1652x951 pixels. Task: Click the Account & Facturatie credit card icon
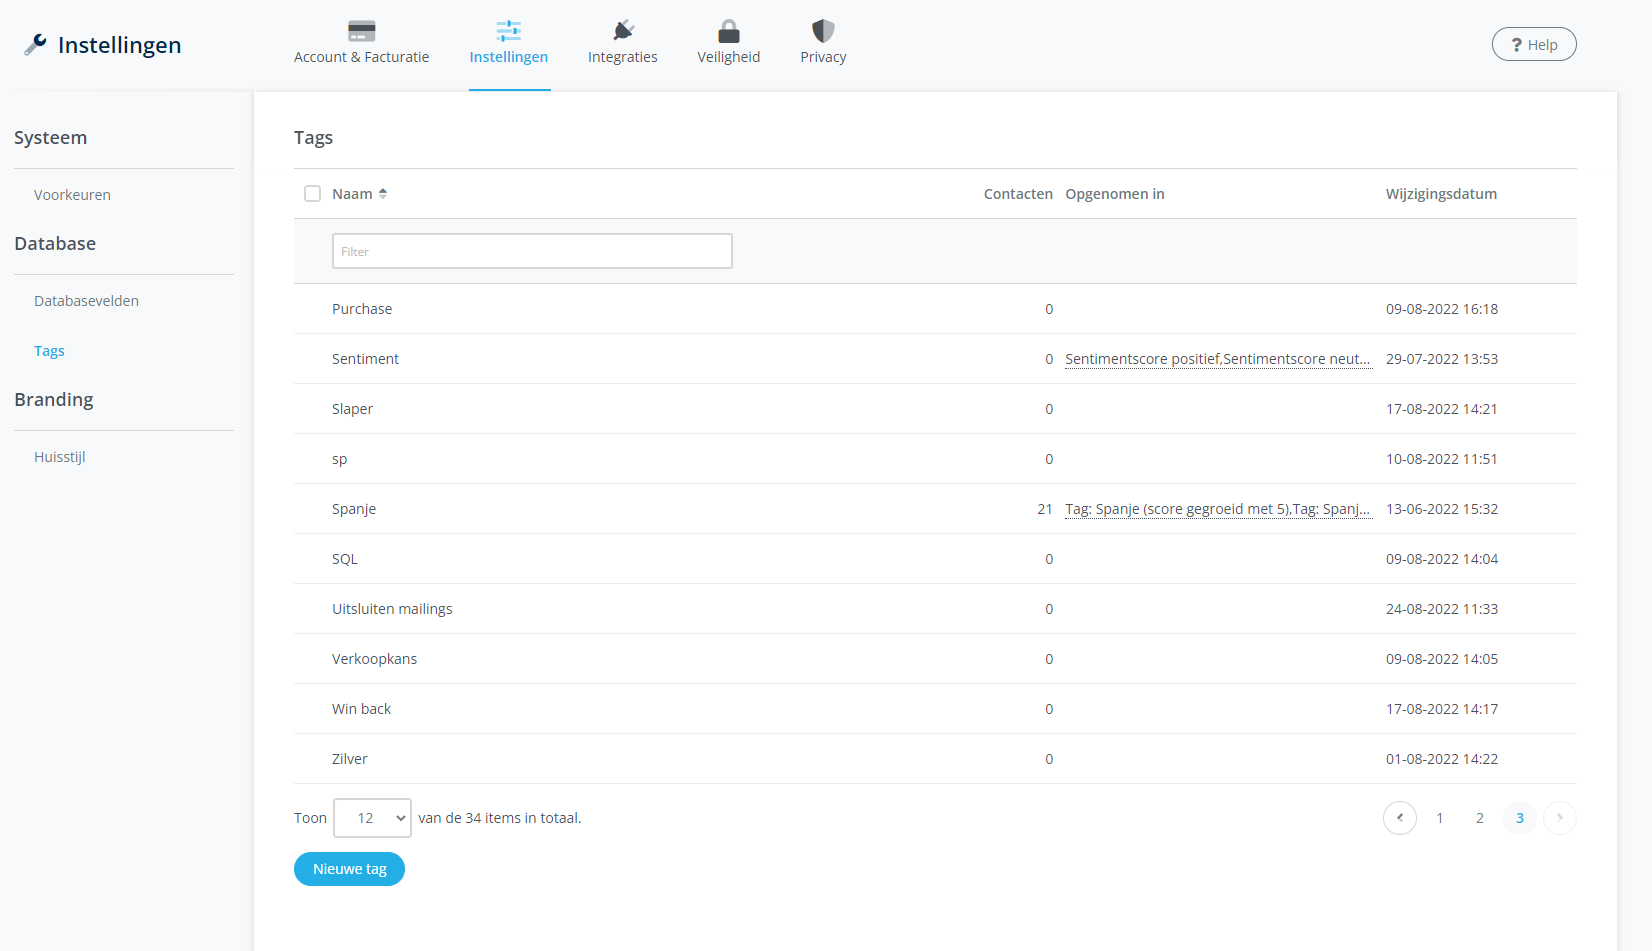[361, 31]
